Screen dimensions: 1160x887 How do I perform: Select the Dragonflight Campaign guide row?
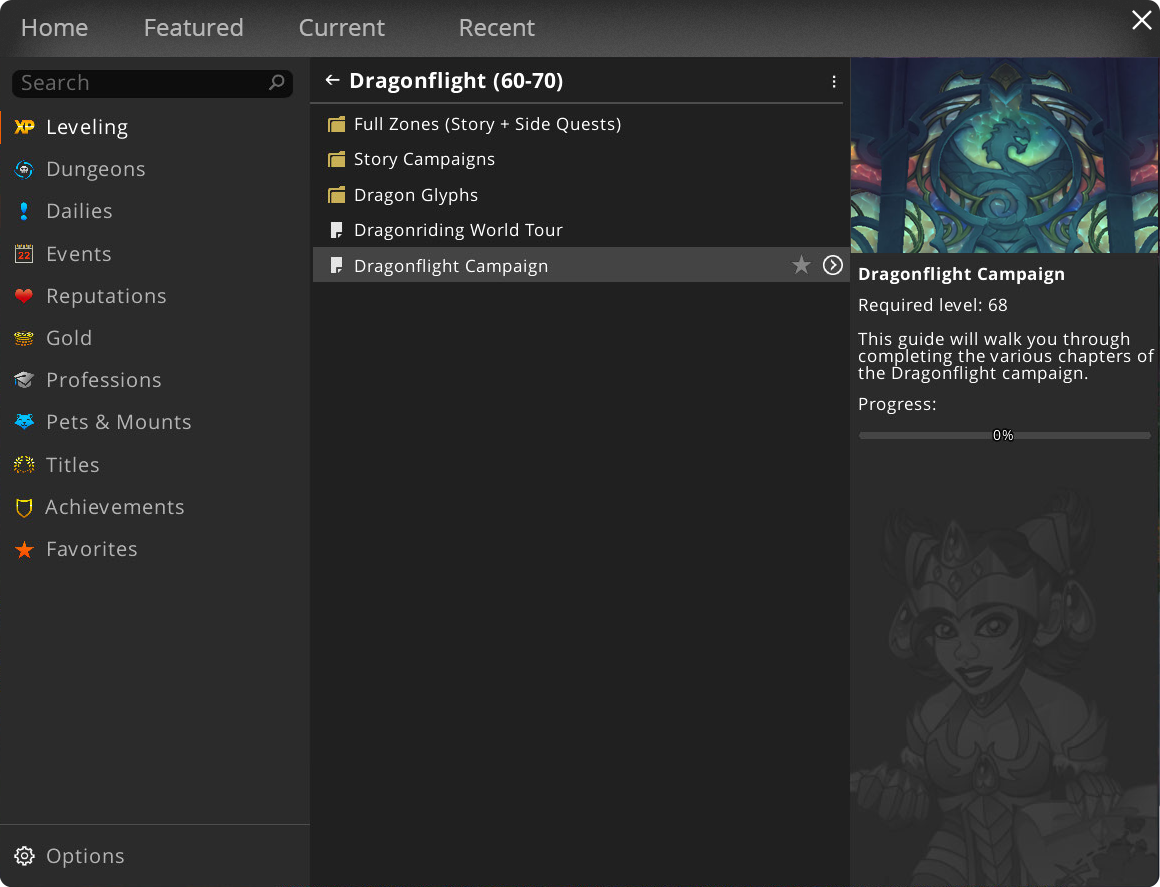coord(579,265)
